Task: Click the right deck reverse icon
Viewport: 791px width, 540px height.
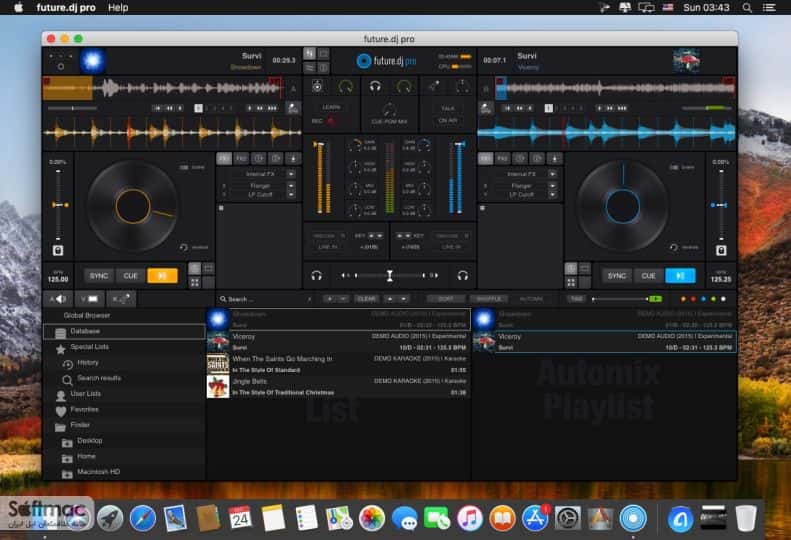Action: pos(673,247)
